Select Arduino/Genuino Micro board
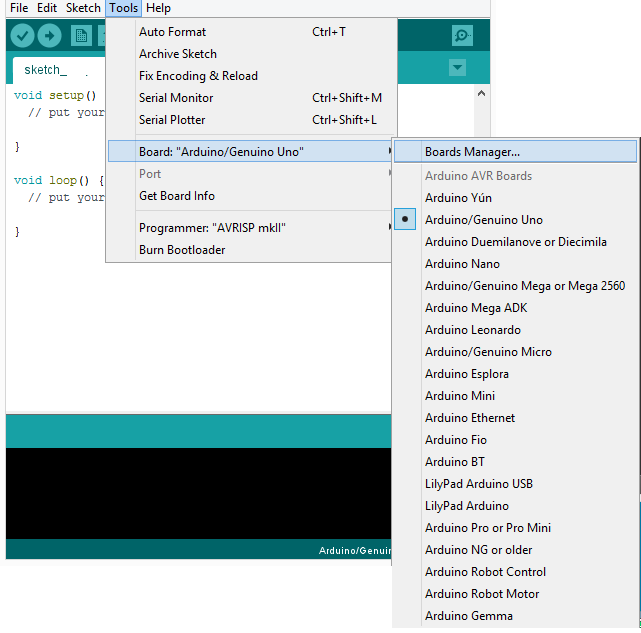This screenshot has height=633, width=641. [515, 352]
